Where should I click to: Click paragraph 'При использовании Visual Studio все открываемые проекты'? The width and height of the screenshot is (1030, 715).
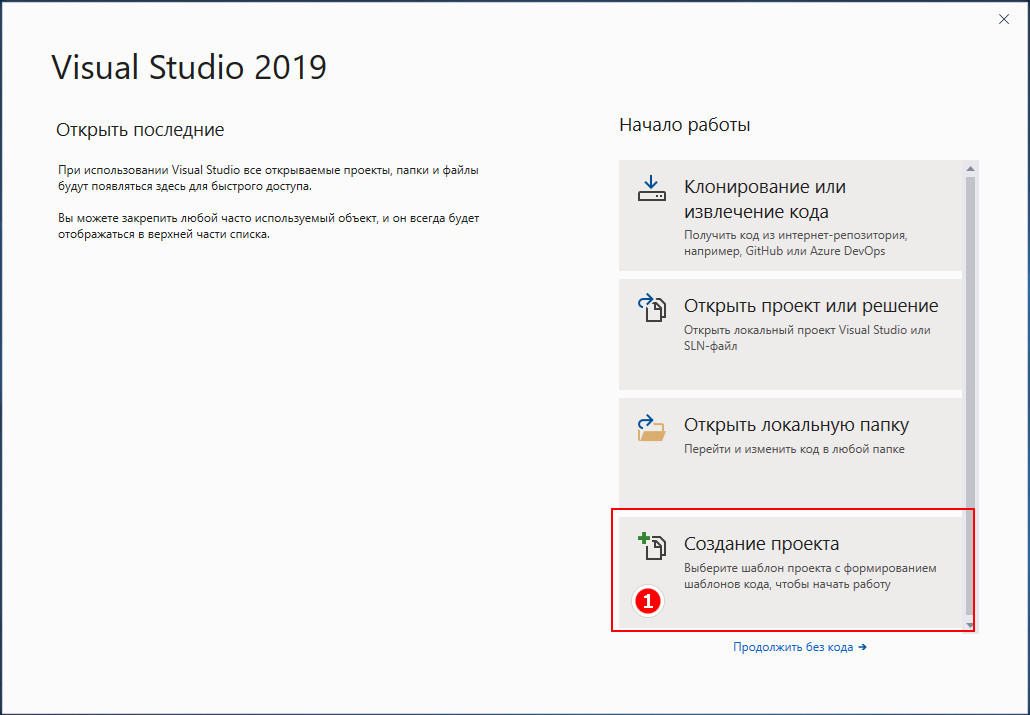pyautogui.click(x=268, y=178)
